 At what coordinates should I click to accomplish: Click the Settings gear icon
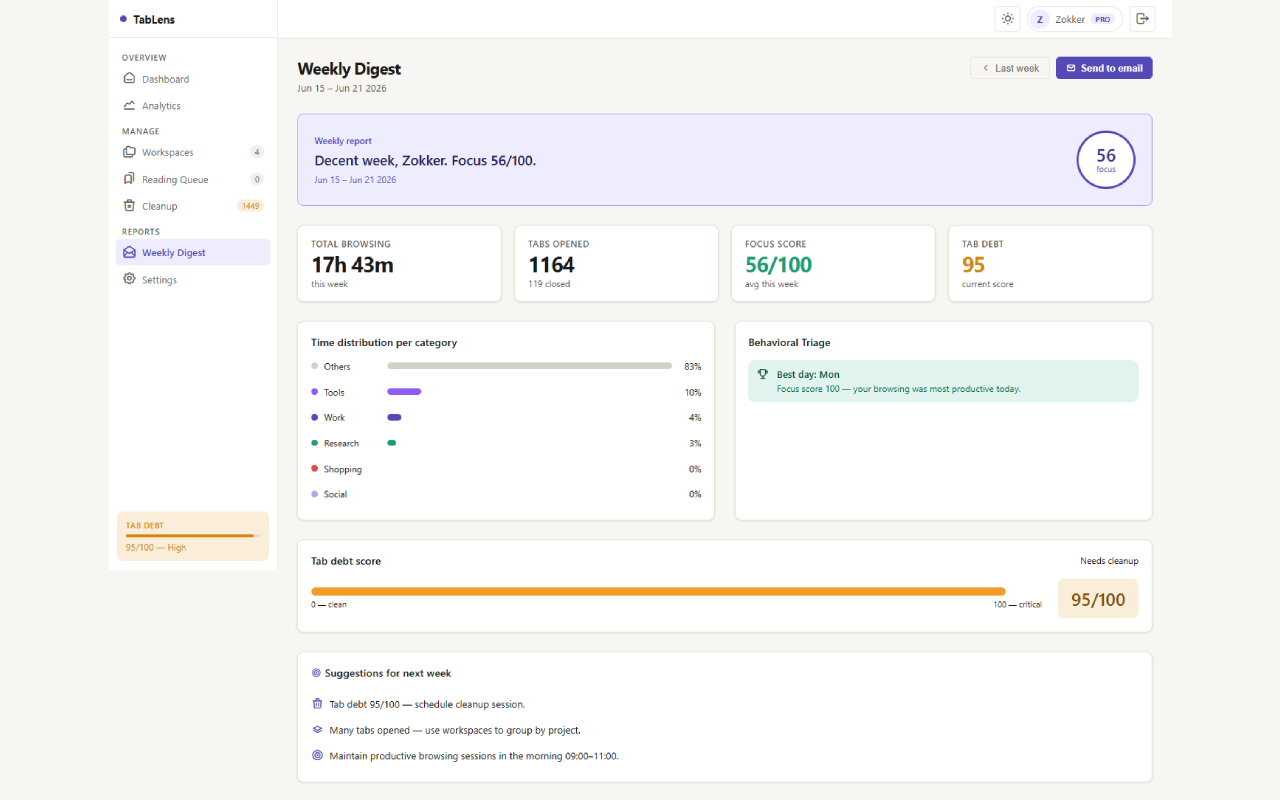129,279
